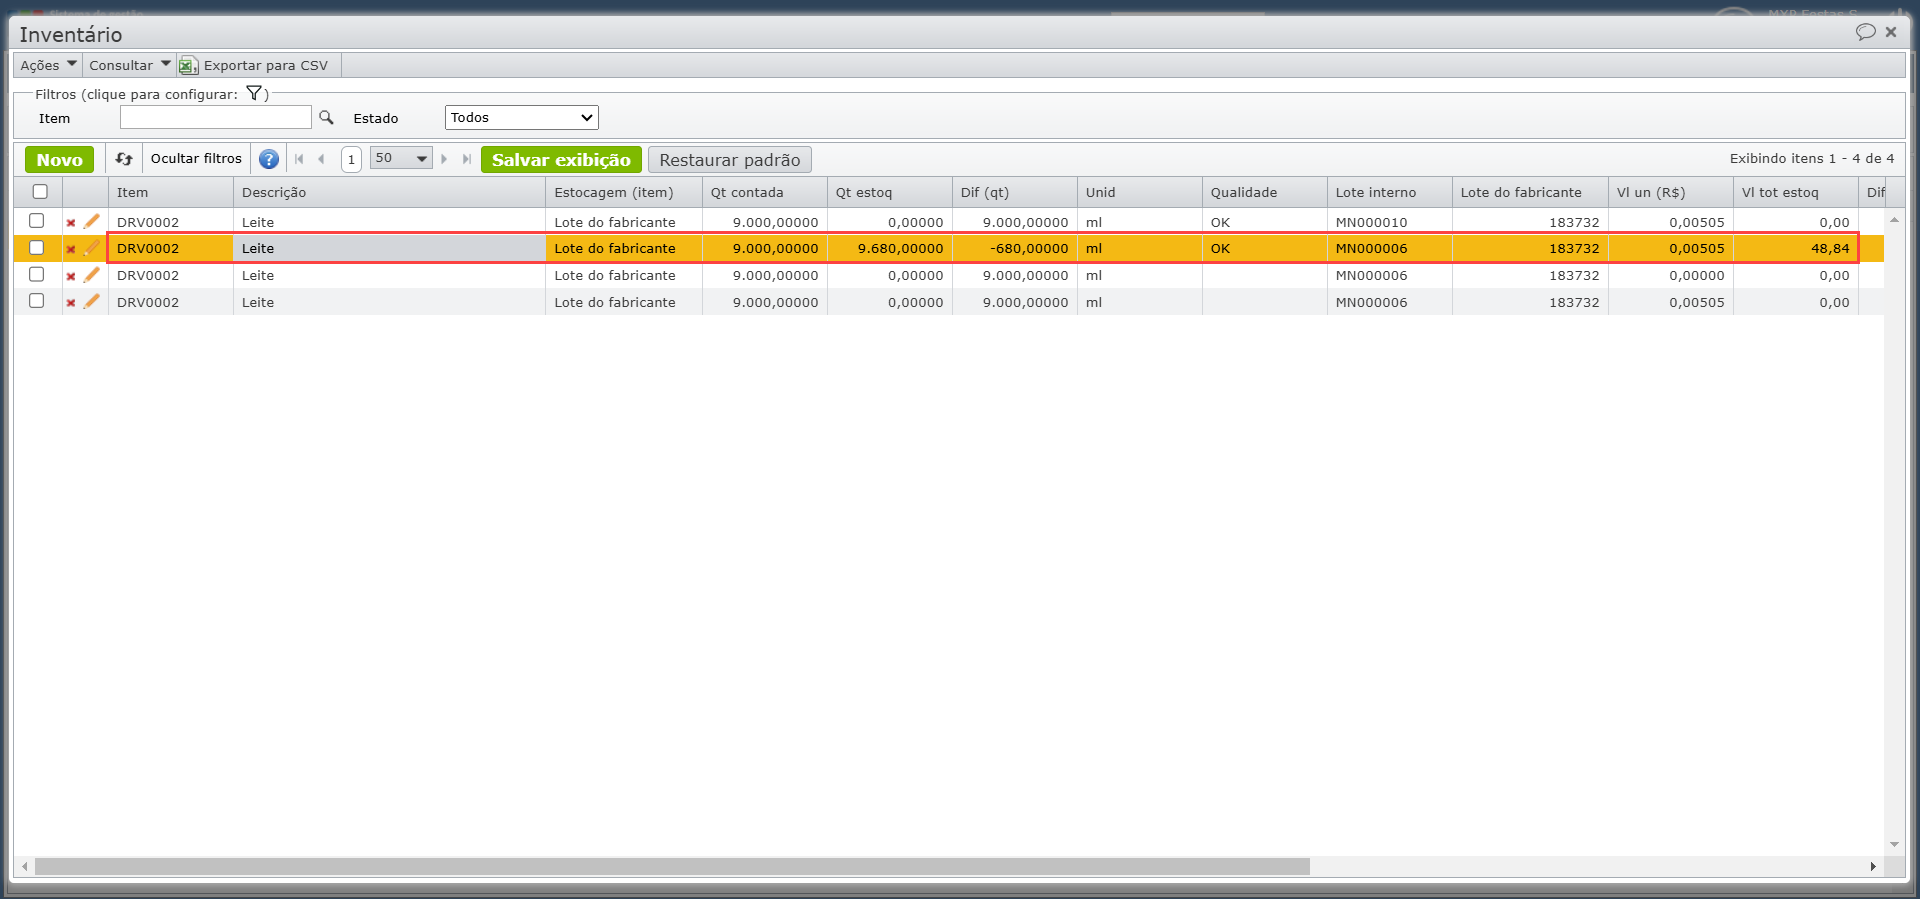Tick the checkbox of the third row
This screenshot has width=1920, height=899.
(x=37, y=275)
